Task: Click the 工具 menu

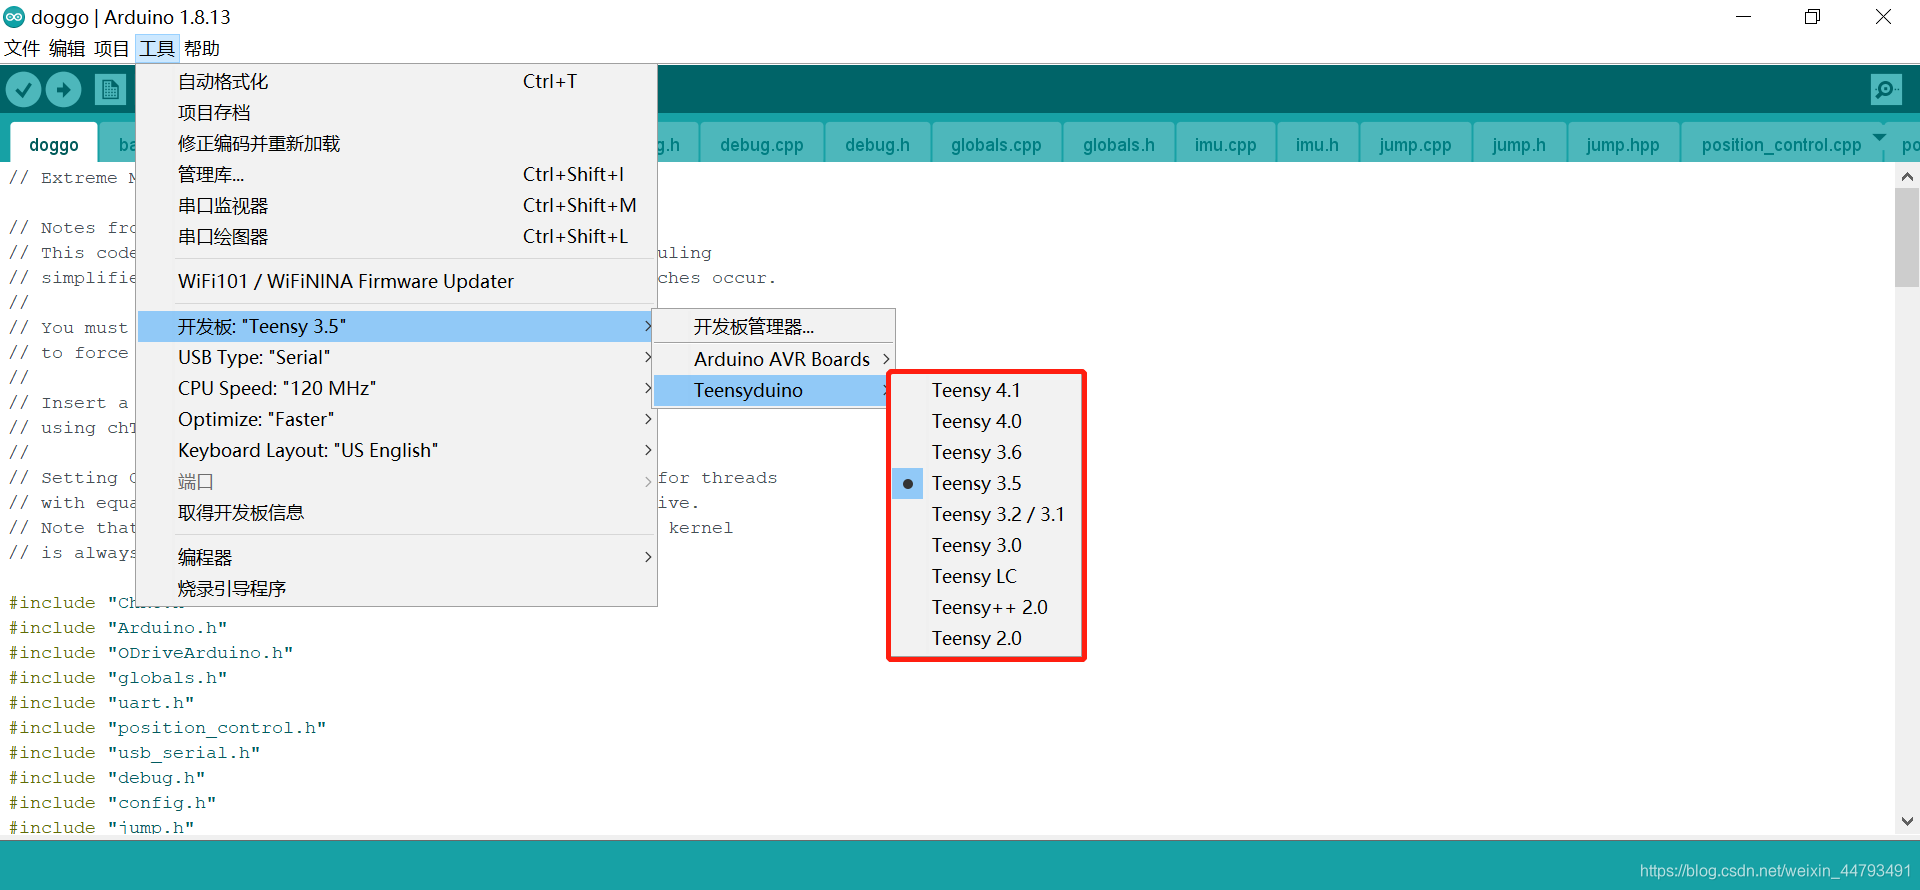Action: pyautogui.click(x=157, y=48)
